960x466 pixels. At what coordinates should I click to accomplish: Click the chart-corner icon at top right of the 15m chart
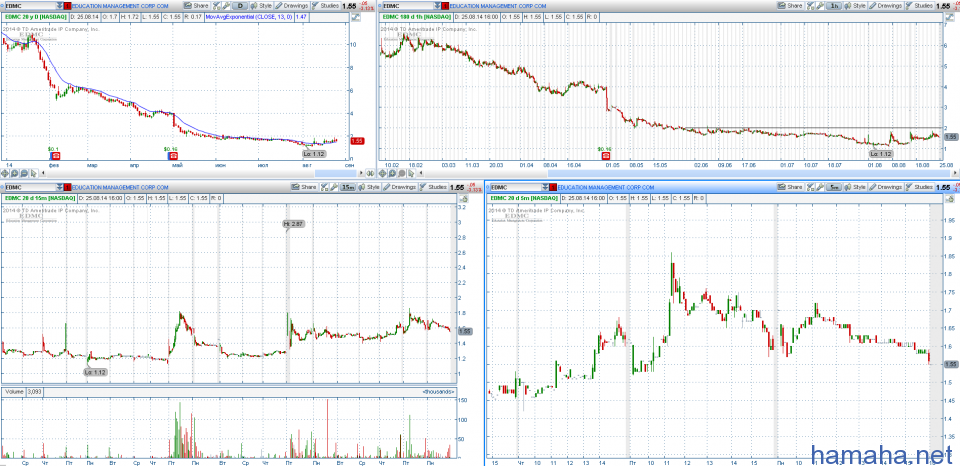464,199
